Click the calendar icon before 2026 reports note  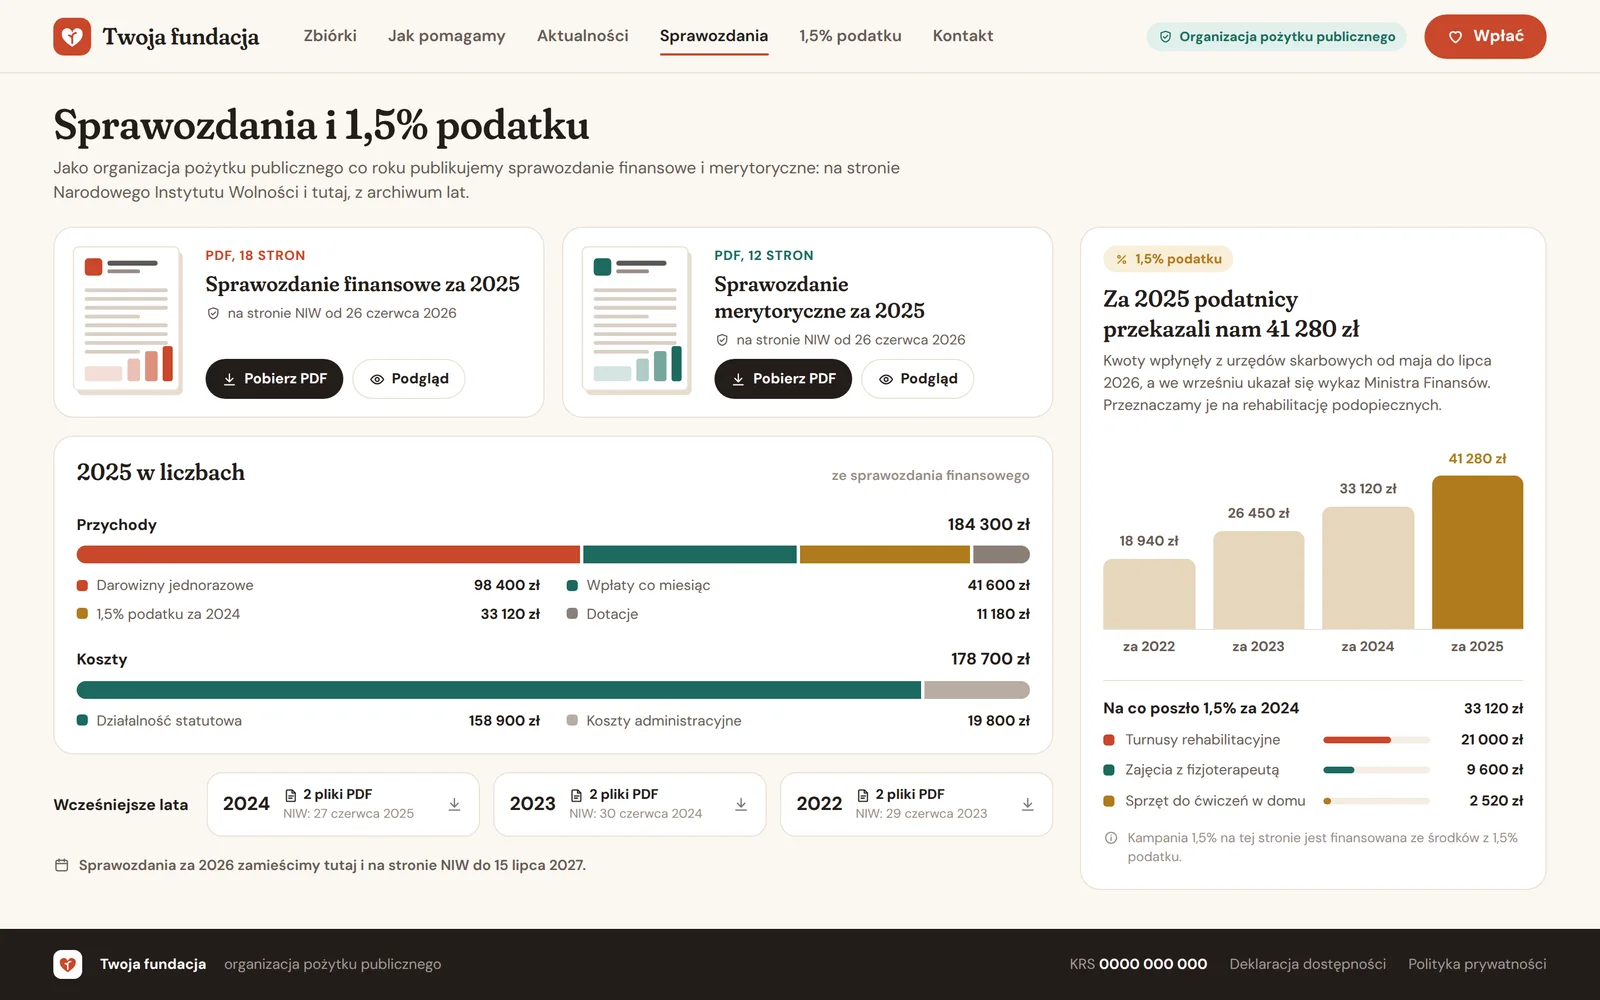pos(62,865)
